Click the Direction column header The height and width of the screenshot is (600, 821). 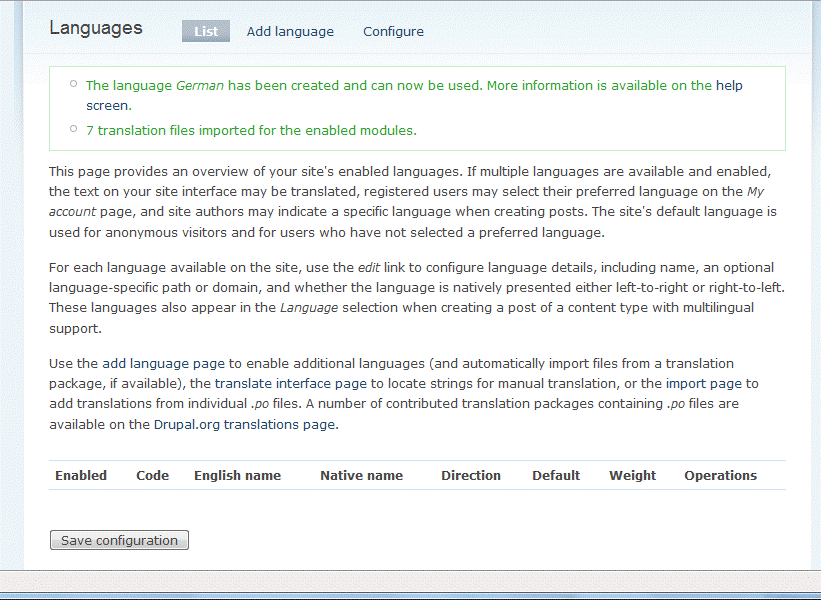tap(471, 475)
